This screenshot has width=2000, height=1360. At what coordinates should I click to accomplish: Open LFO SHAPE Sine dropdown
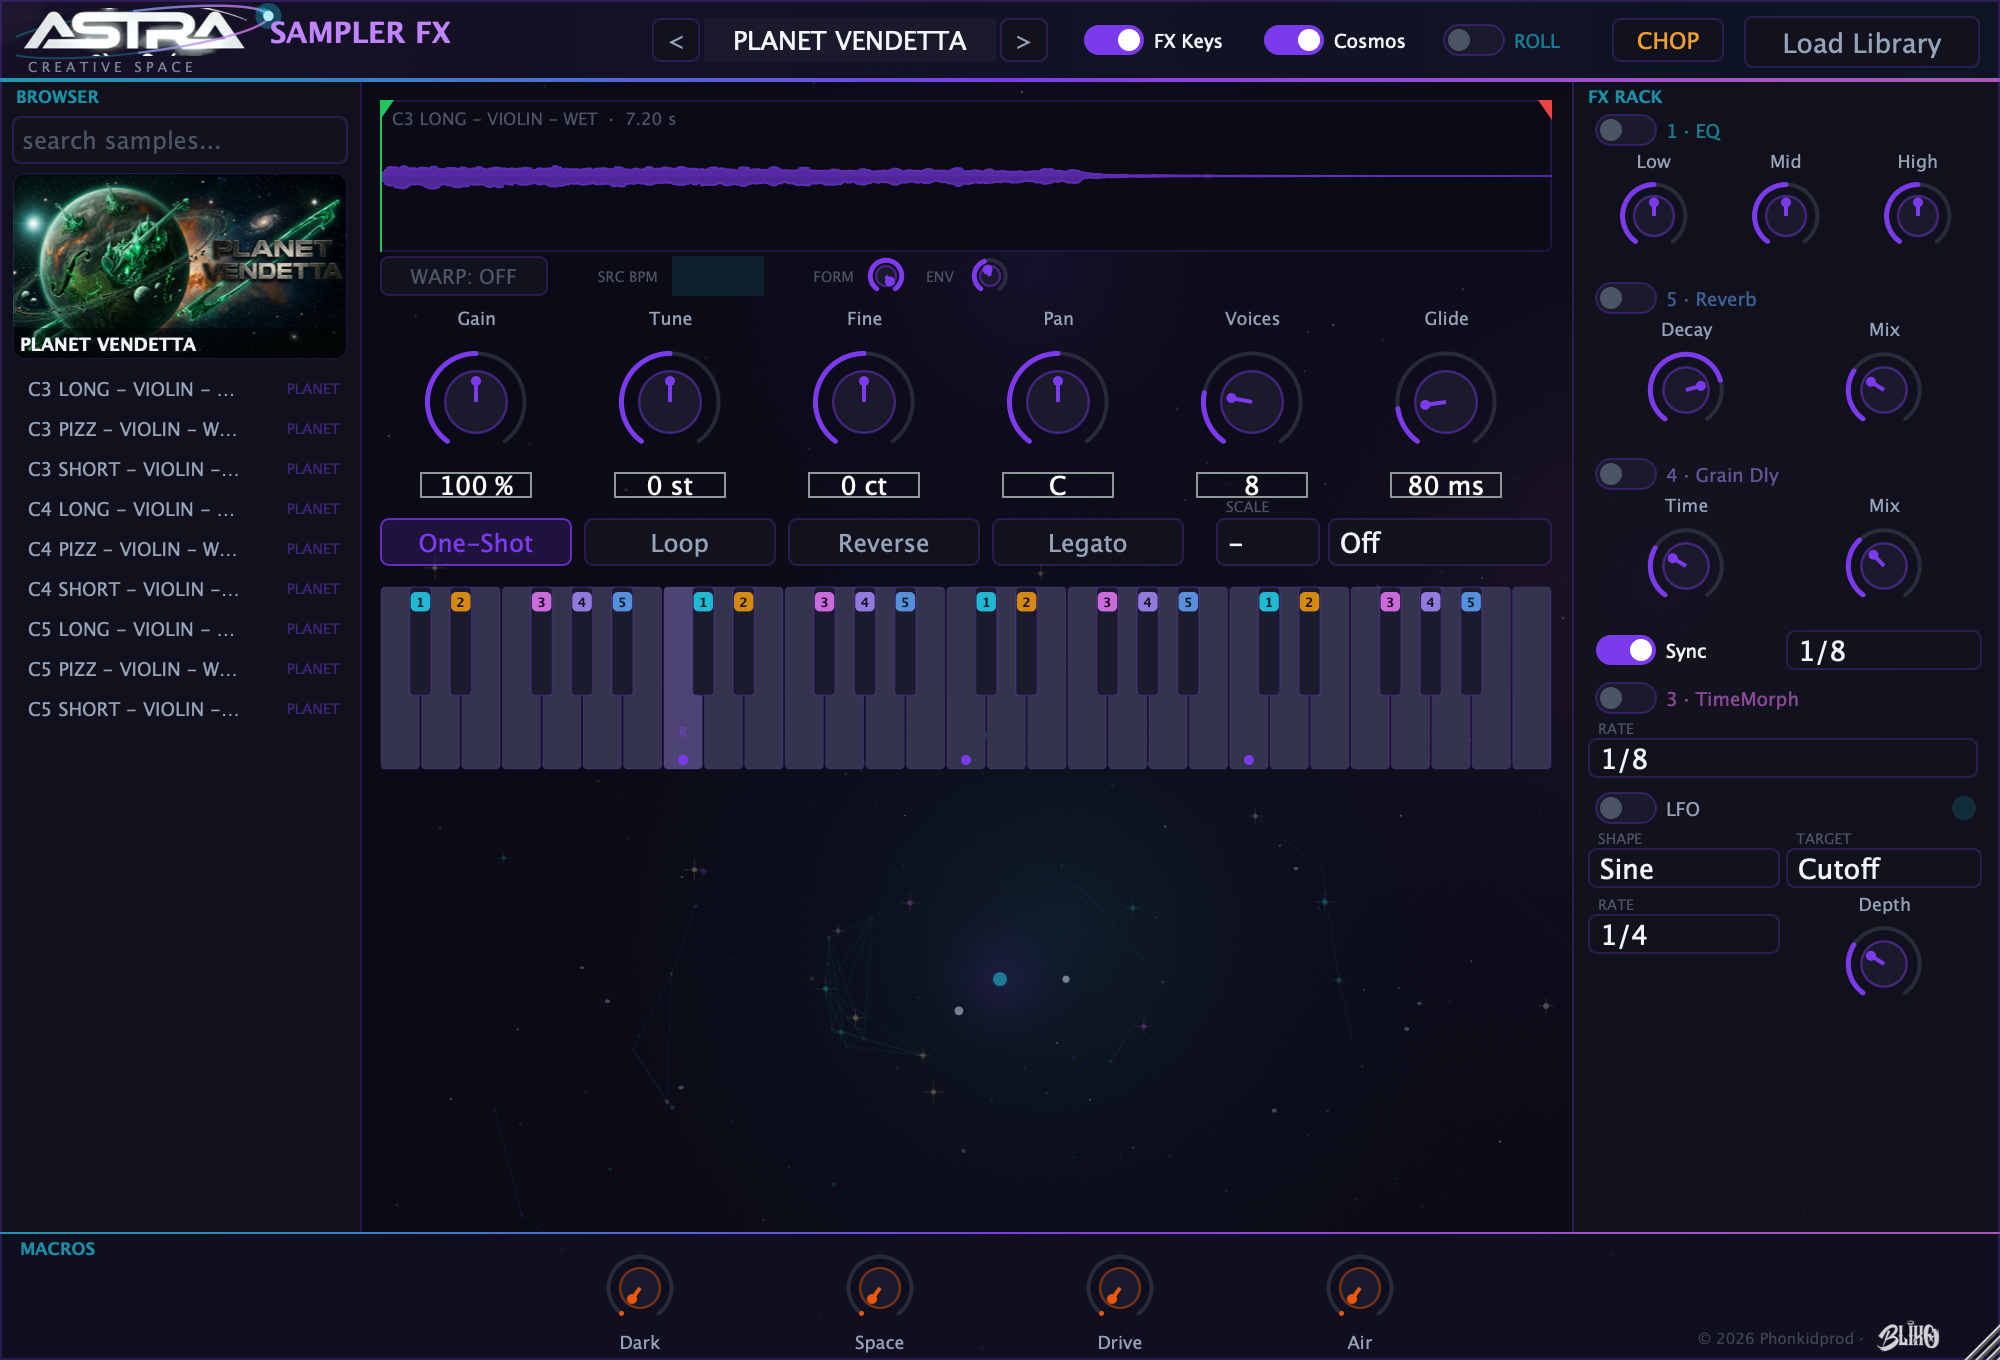coord(1684,868)
